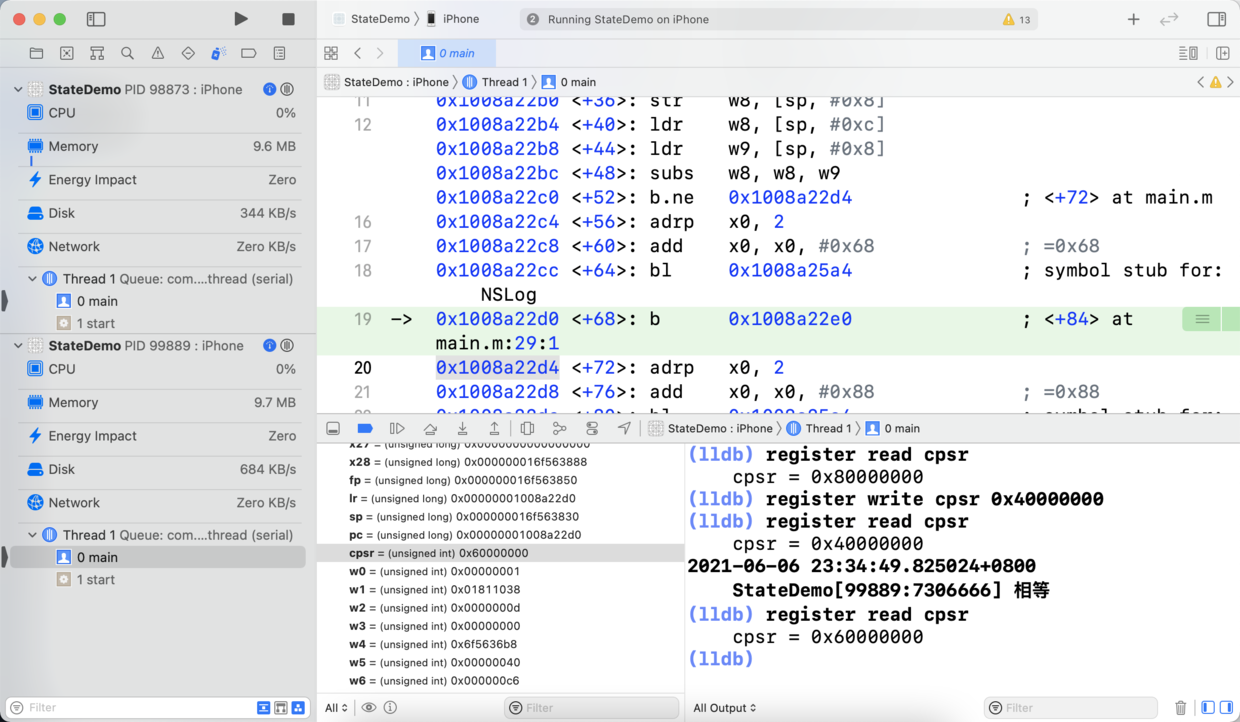The image size is (1240, 722).
Task: Click the Run (play) button
Action: pyautogui.click(x=241, y=19)
